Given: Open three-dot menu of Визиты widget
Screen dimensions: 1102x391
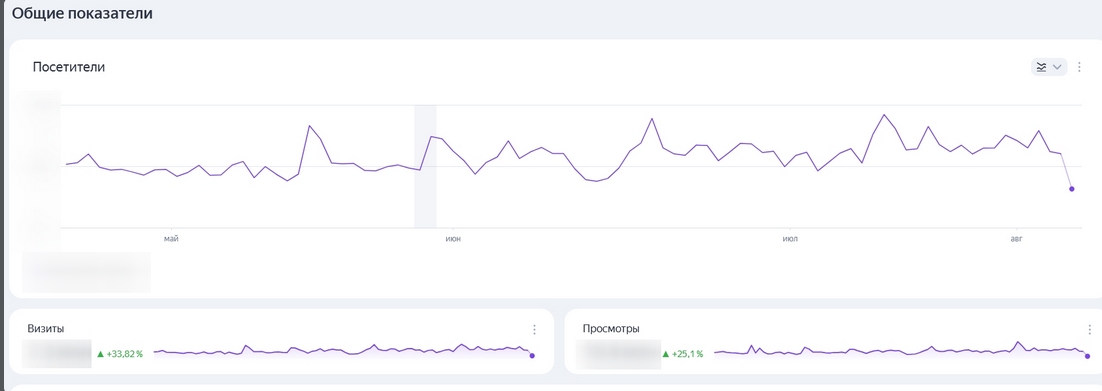Looking at the screenshot, I should 534,329.
